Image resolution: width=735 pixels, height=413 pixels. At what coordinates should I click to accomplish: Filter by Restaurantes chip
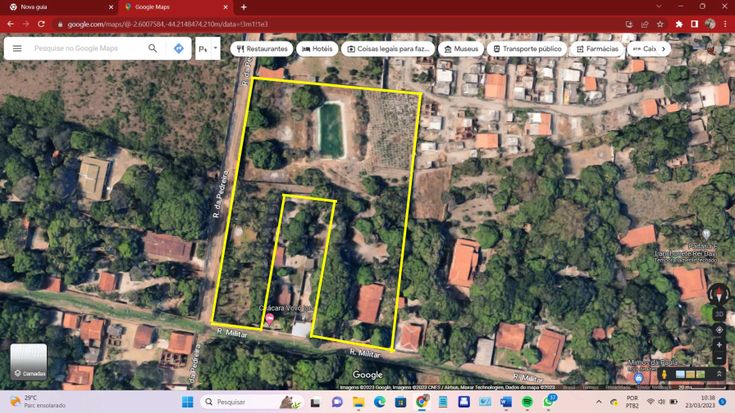[x=262, y=49]
